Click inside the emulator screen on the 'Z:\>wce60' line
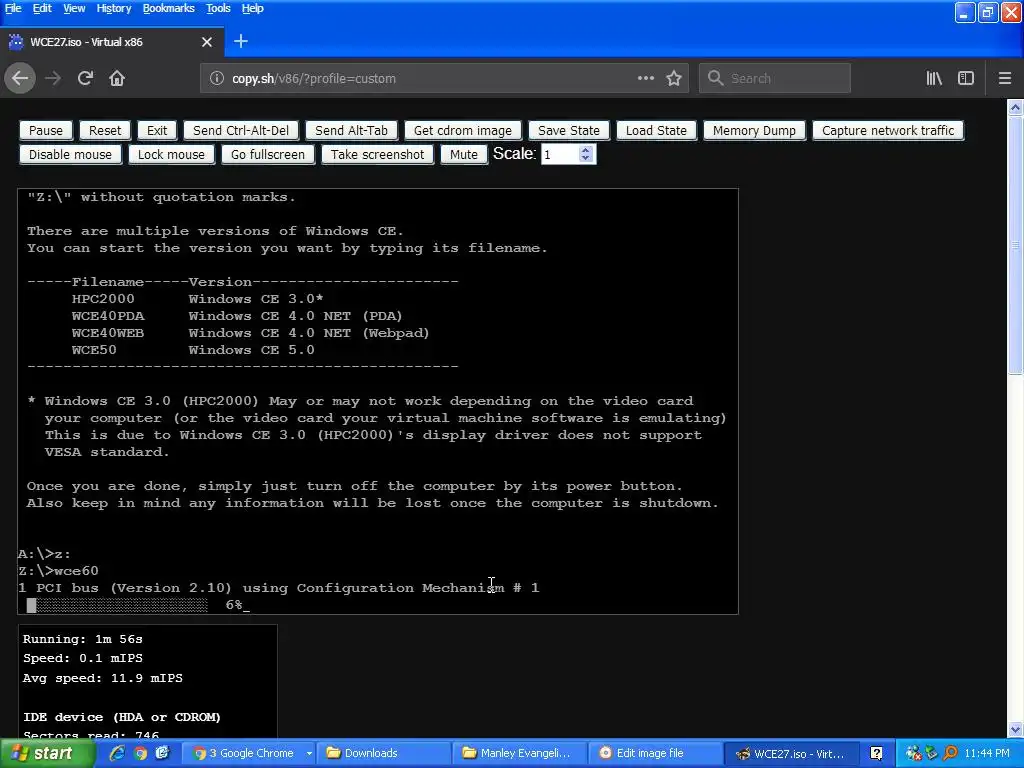Image resolution: width=1024 pixels, height=768 pixels. (x=59, y=571)
